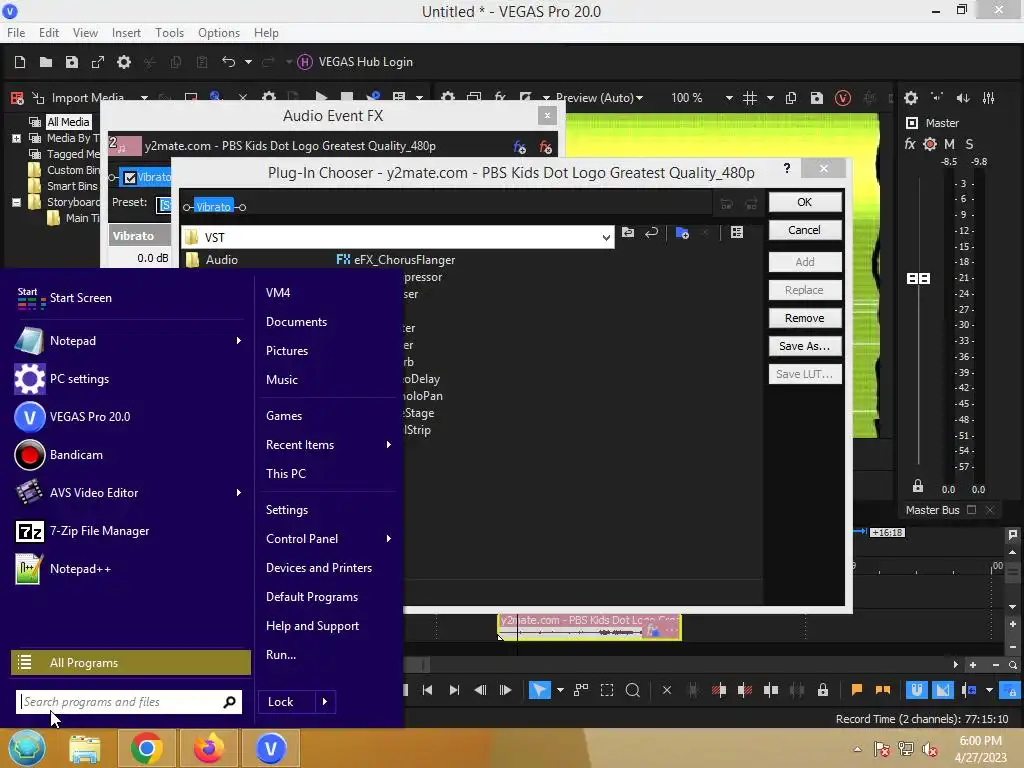Open the video preview properties gear

(x=448, y=98)
